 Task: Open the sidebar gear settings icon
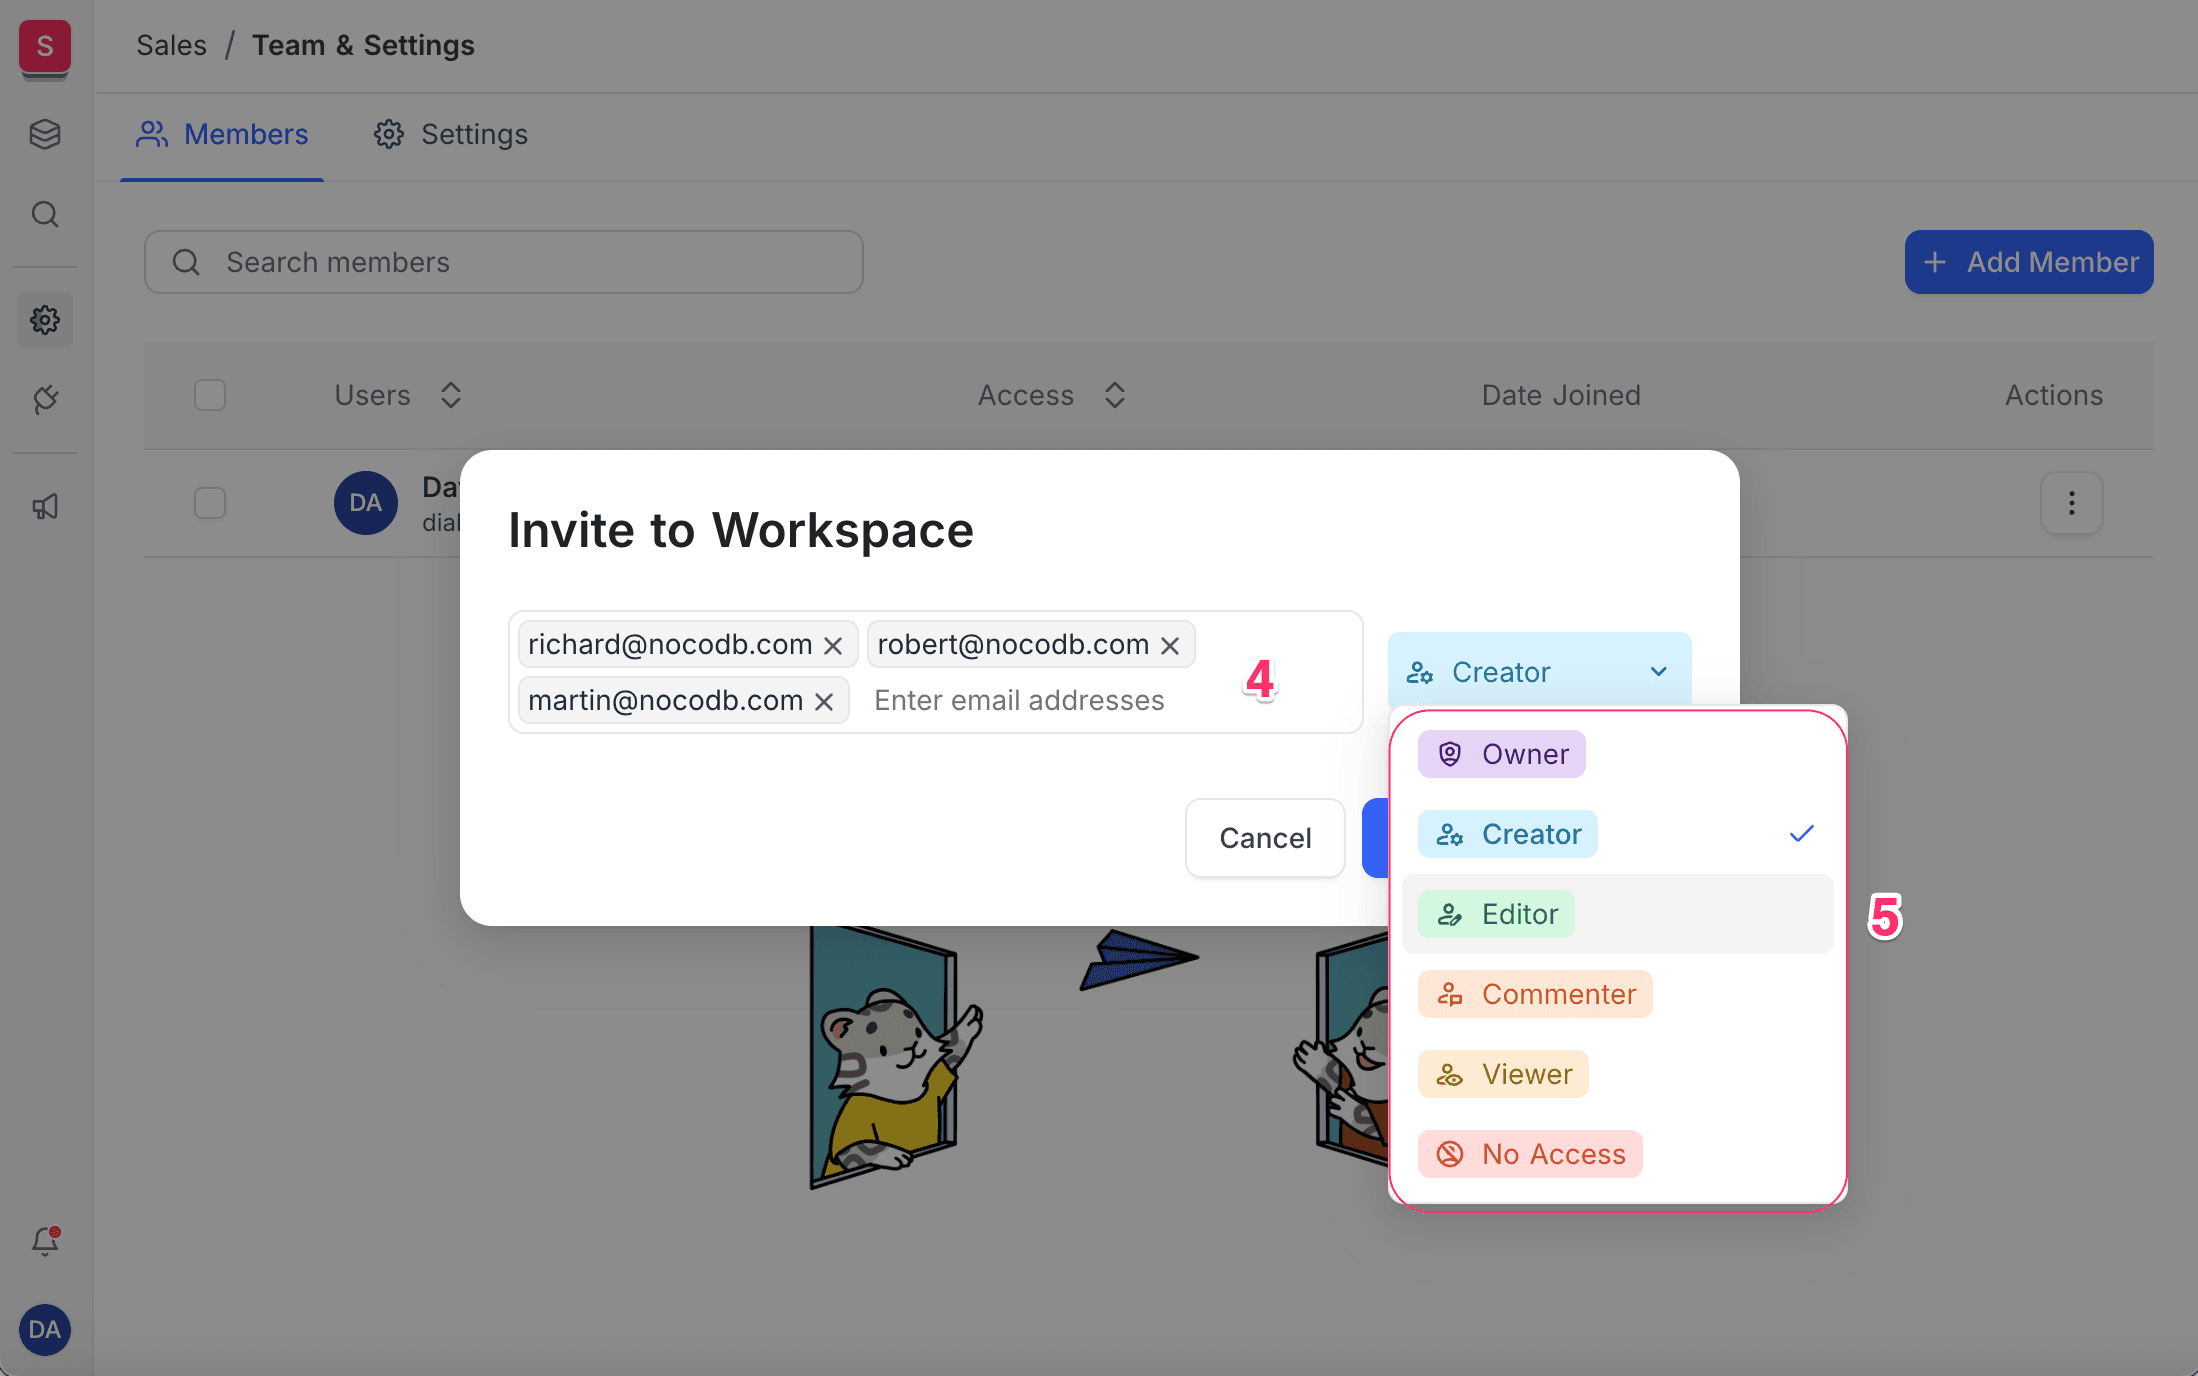[x=44, y=320]
